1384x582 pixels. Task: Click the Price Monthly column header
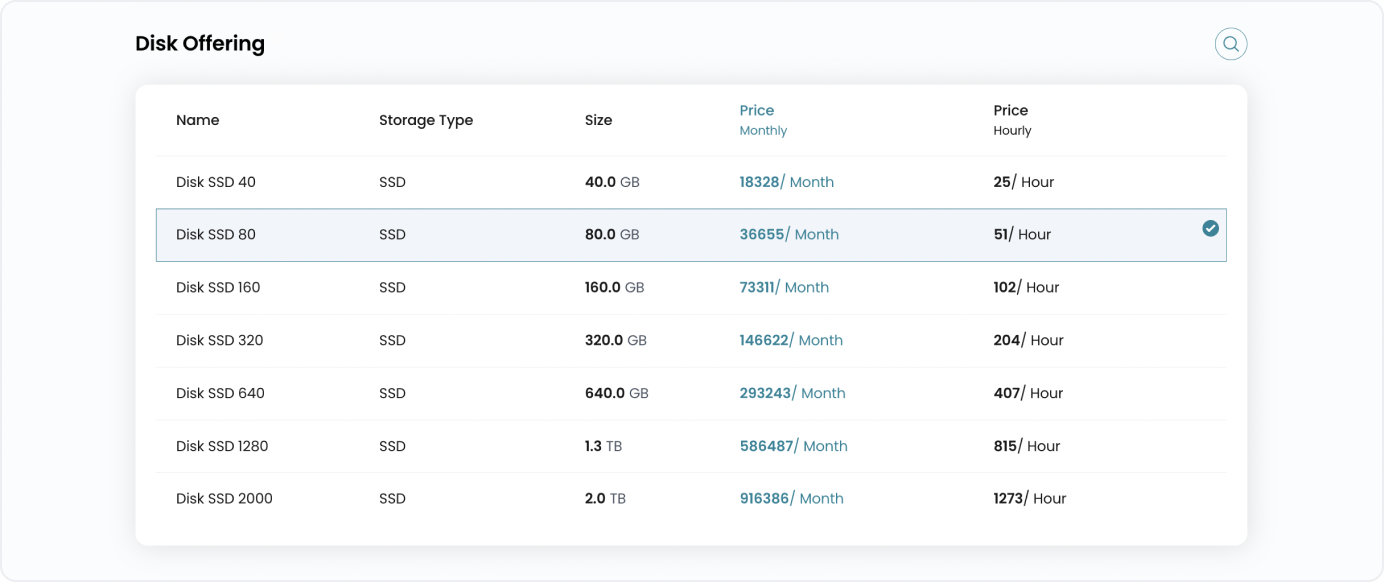(762, 119)
